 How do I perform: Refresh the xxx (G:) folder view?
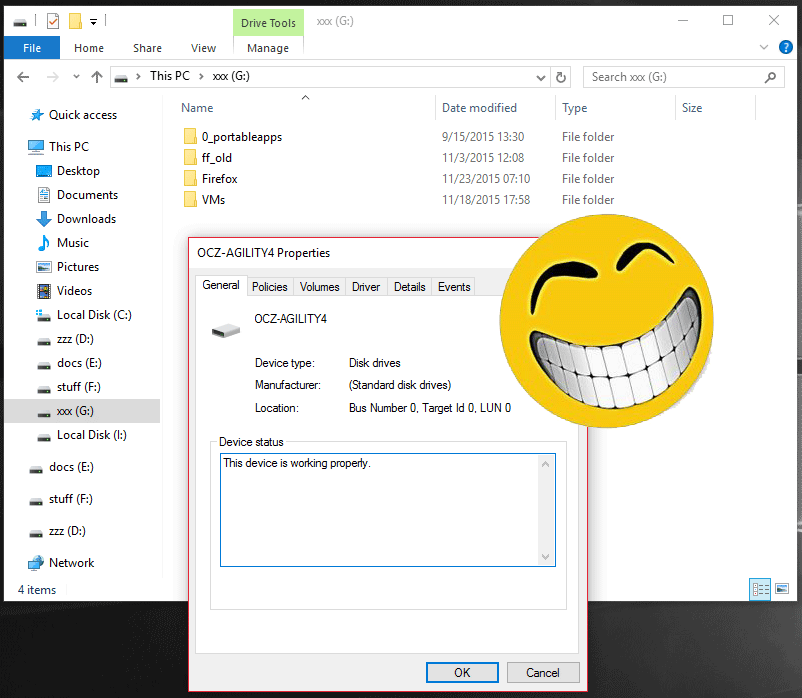(x=561, y=77)
